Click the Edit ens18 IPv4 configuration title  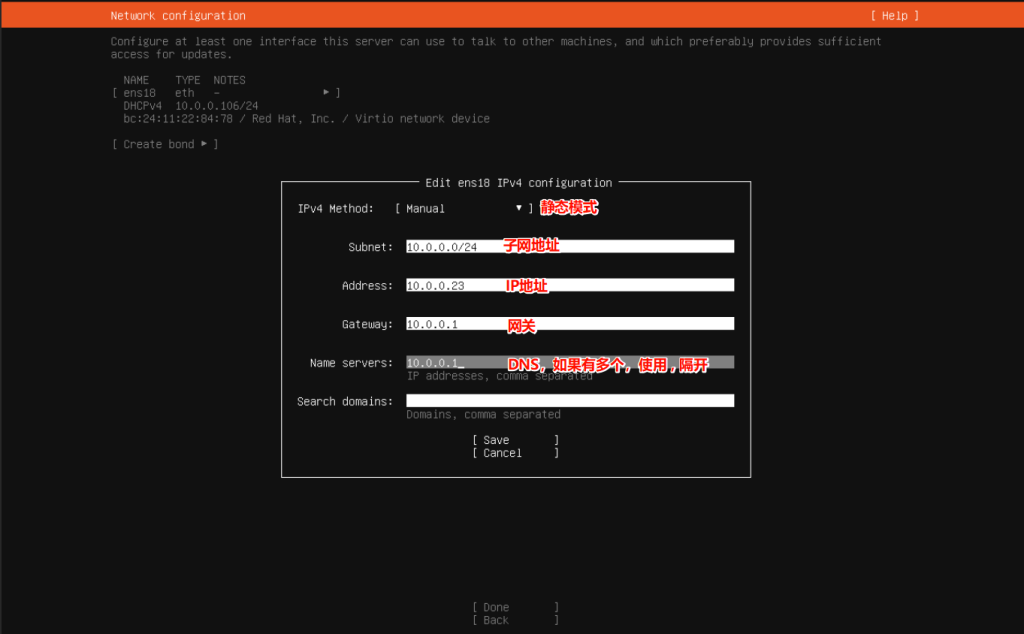[518, 183]
